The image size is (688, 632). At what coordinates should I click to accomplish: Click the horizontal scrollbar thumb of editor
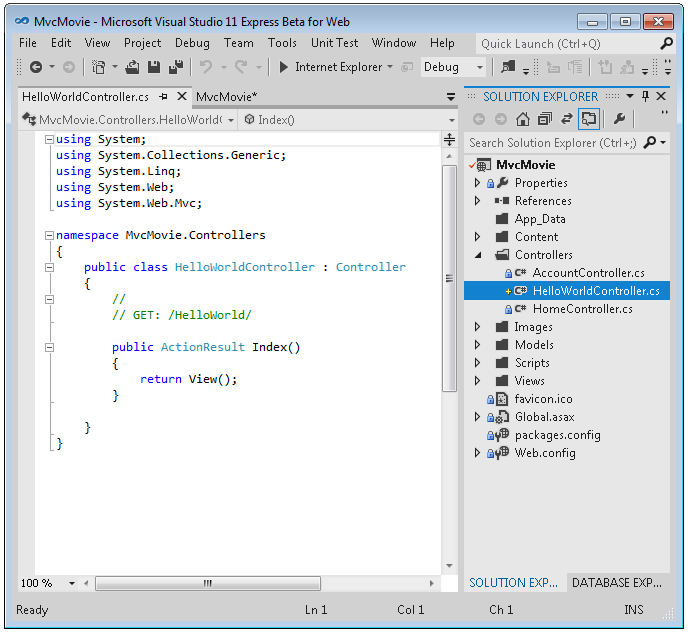tap(208, 583)
